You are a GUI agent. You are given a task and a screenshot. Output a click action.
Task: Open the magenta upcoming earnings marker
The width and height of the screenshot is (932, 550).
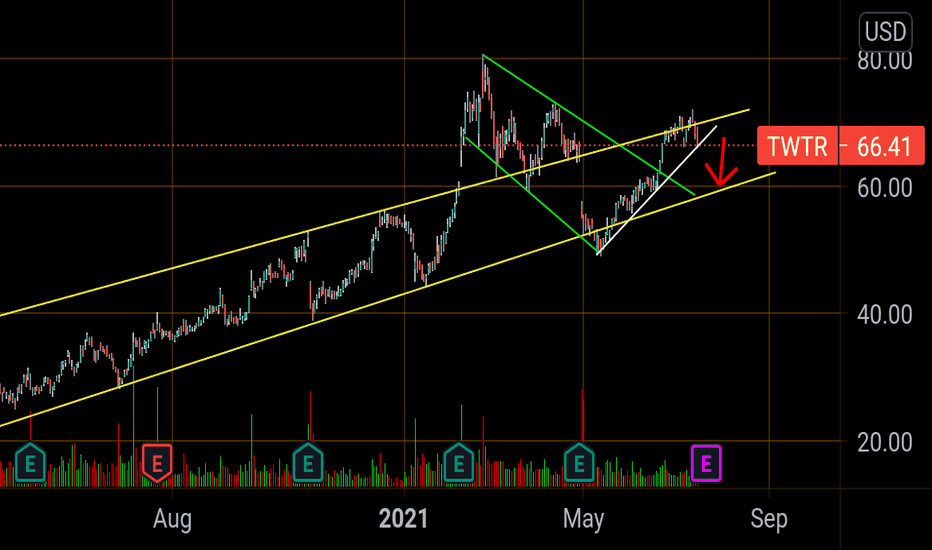[x=706, y=463]
